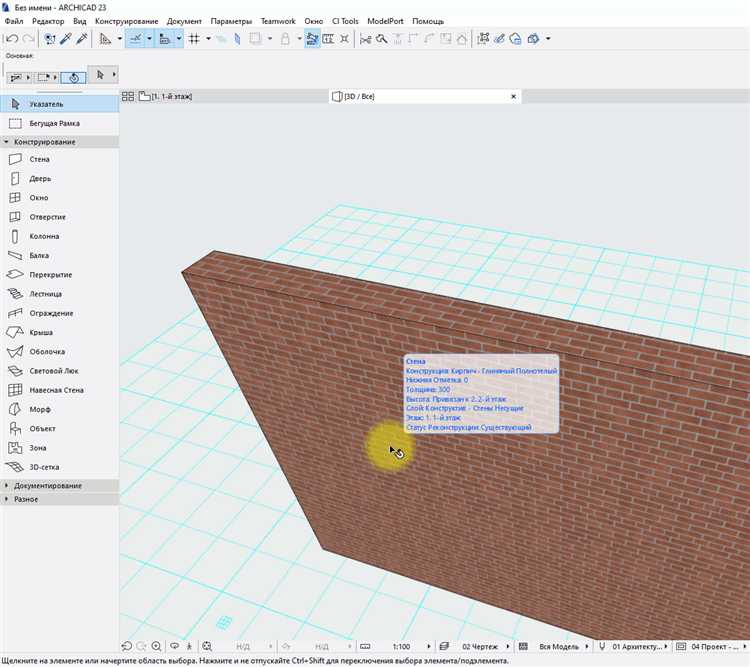Select the Морф (Morph) tool

[x=39, y=410]
